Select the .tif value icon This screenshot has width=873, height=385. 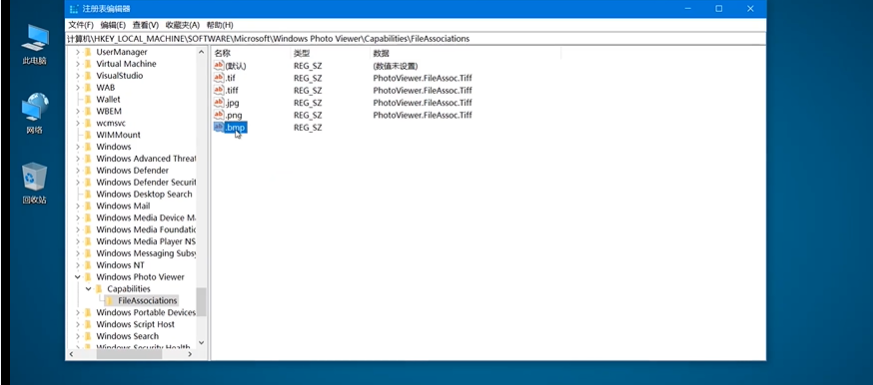pyautogui.click(x=219, y=78)
